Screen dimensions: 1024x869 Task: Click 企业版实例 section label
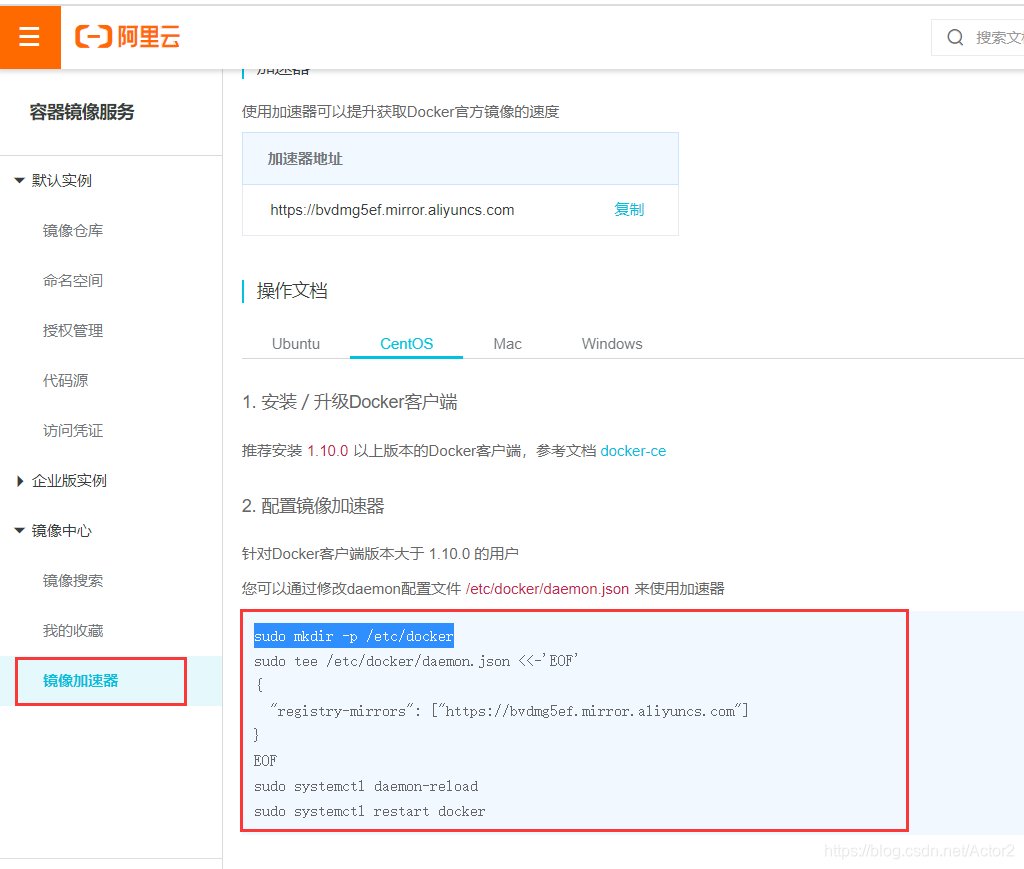point(69,481)
